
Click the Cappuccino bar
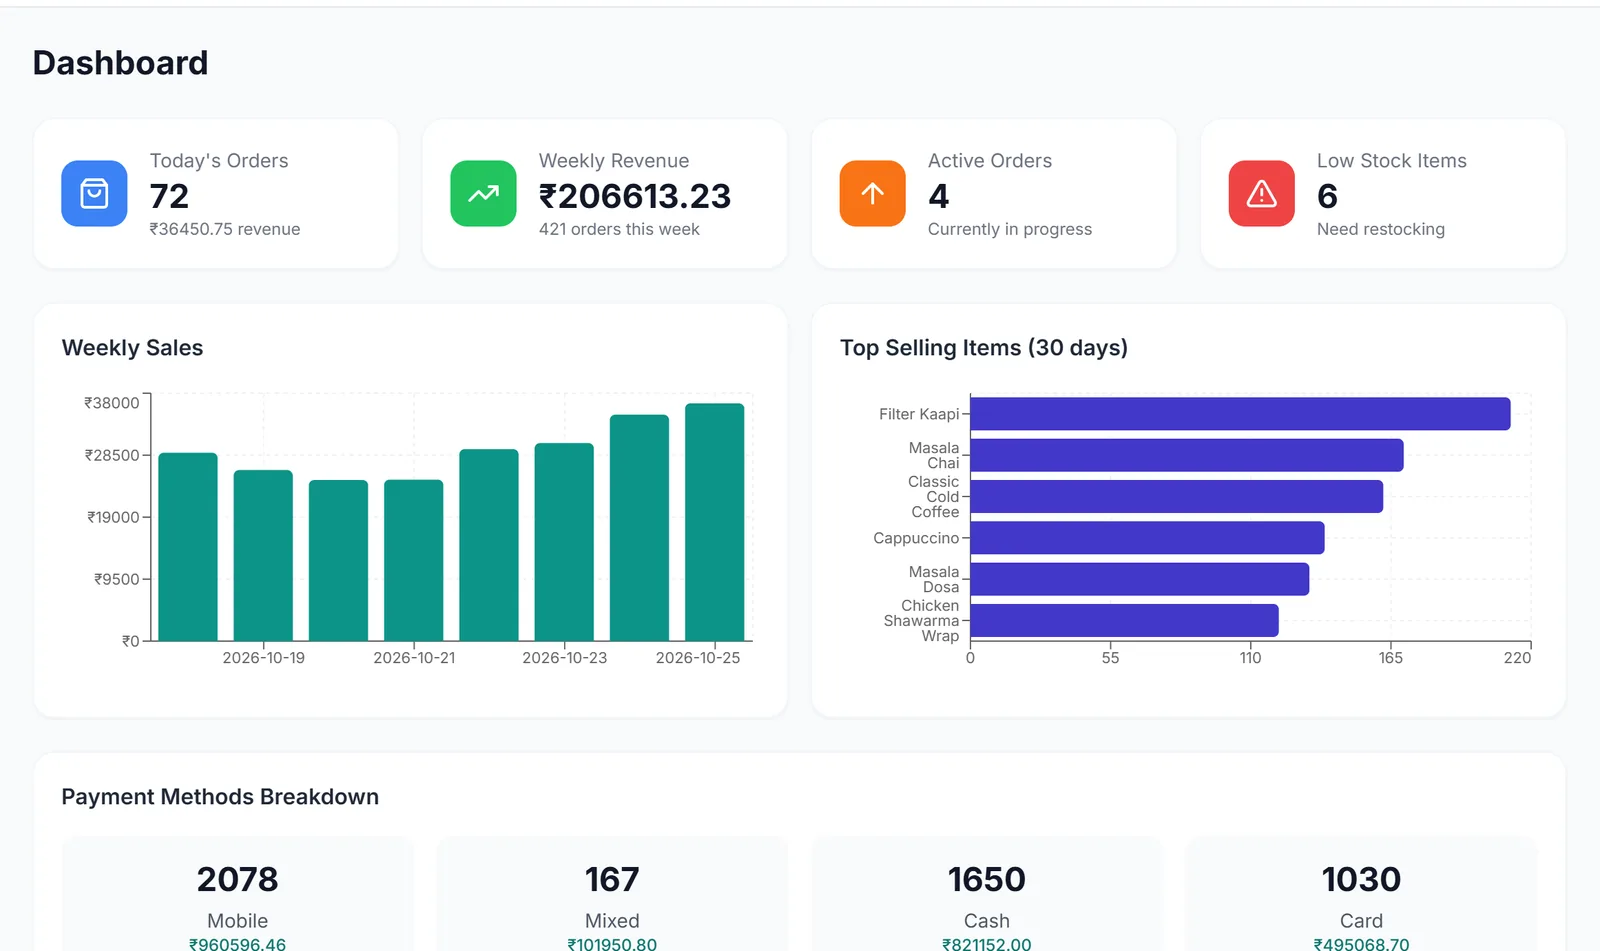coord(1147,538)
